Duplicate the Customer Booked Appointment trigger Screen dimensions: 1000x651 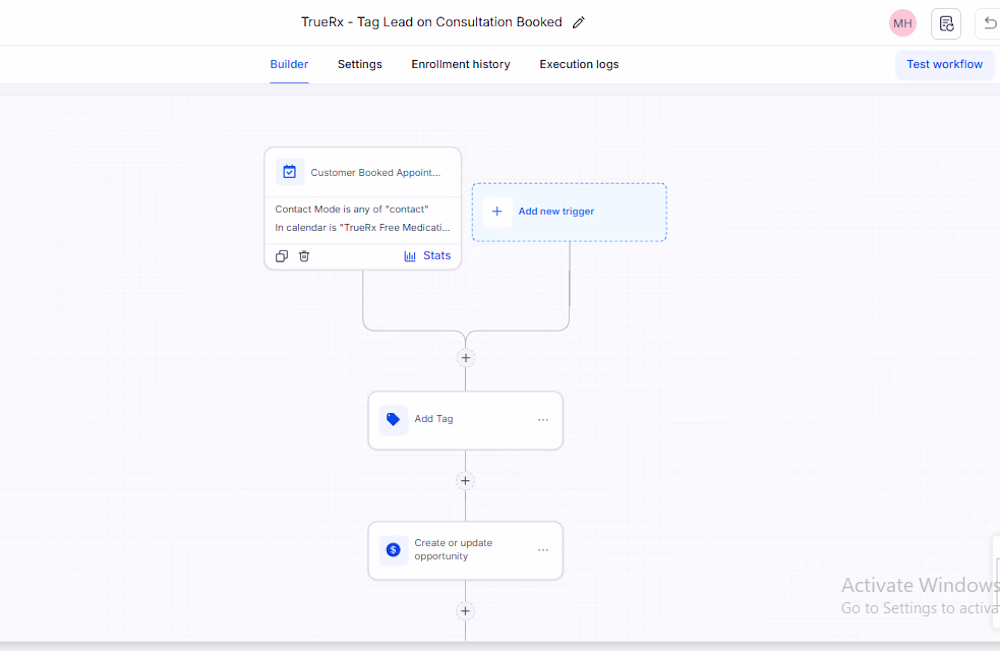282,256
